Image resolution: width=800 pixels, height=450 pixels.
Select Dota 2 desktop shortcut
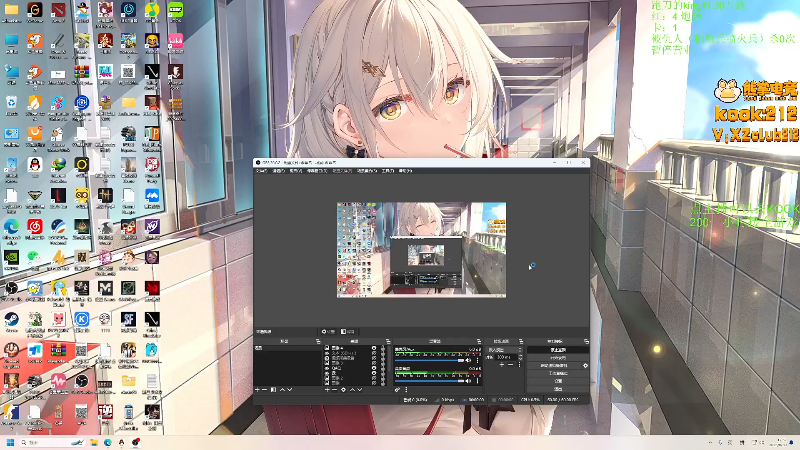(58, 10)
